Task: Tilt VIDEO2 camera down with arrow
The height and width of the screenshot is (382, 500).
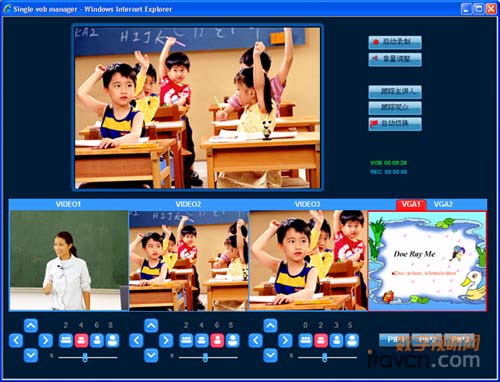Action: [x=151, y=355]
